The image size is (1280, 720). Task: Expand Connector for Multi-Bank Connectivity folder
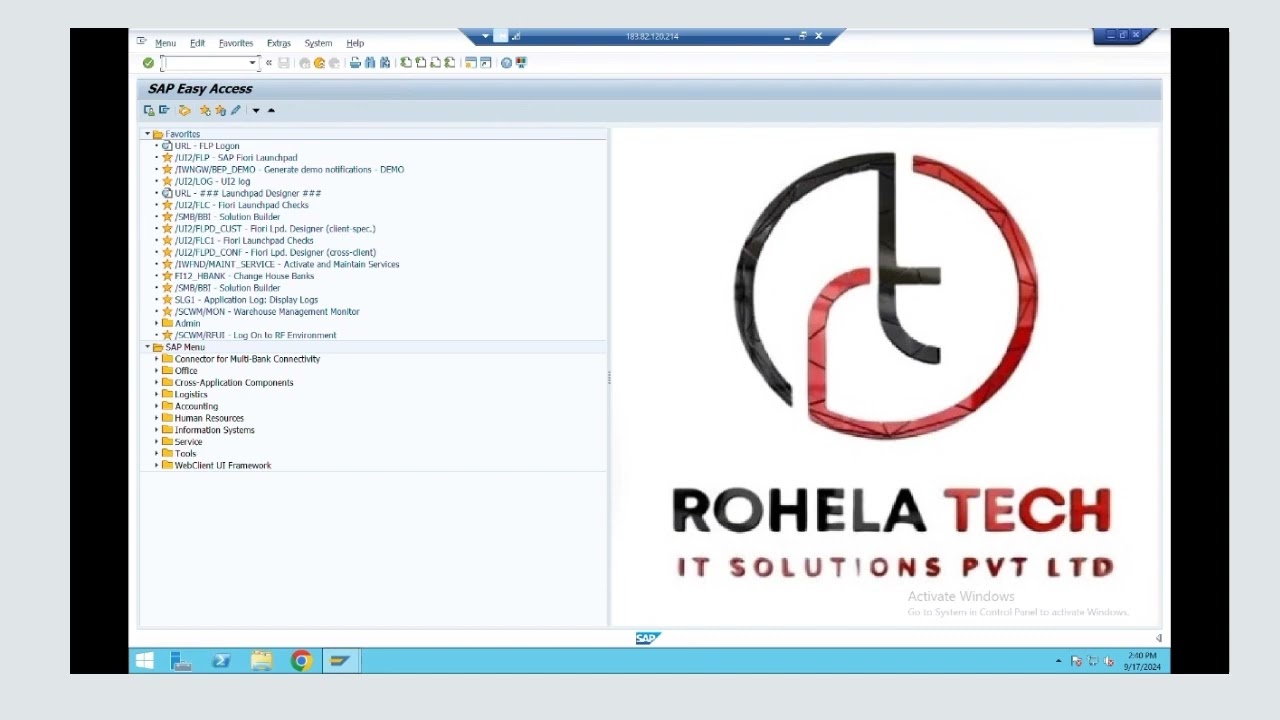[157, 359]
